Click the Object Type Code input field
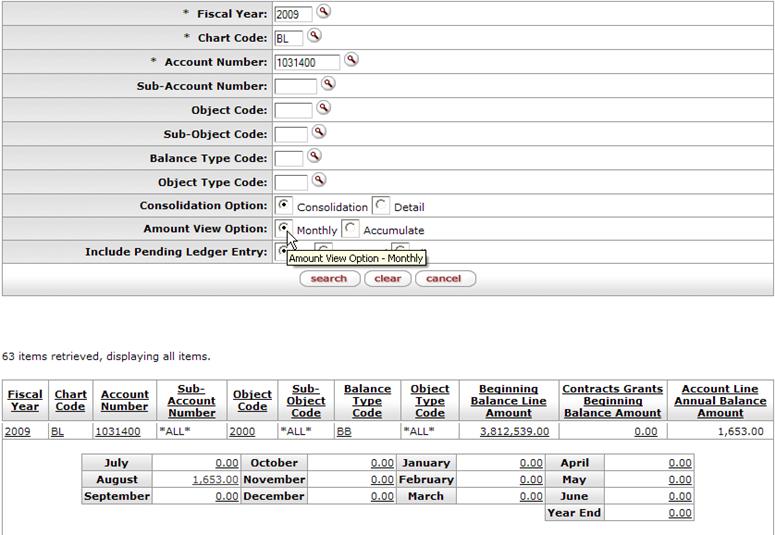The height and width of the screenshot is (535, 775). [x=291, y=183]
